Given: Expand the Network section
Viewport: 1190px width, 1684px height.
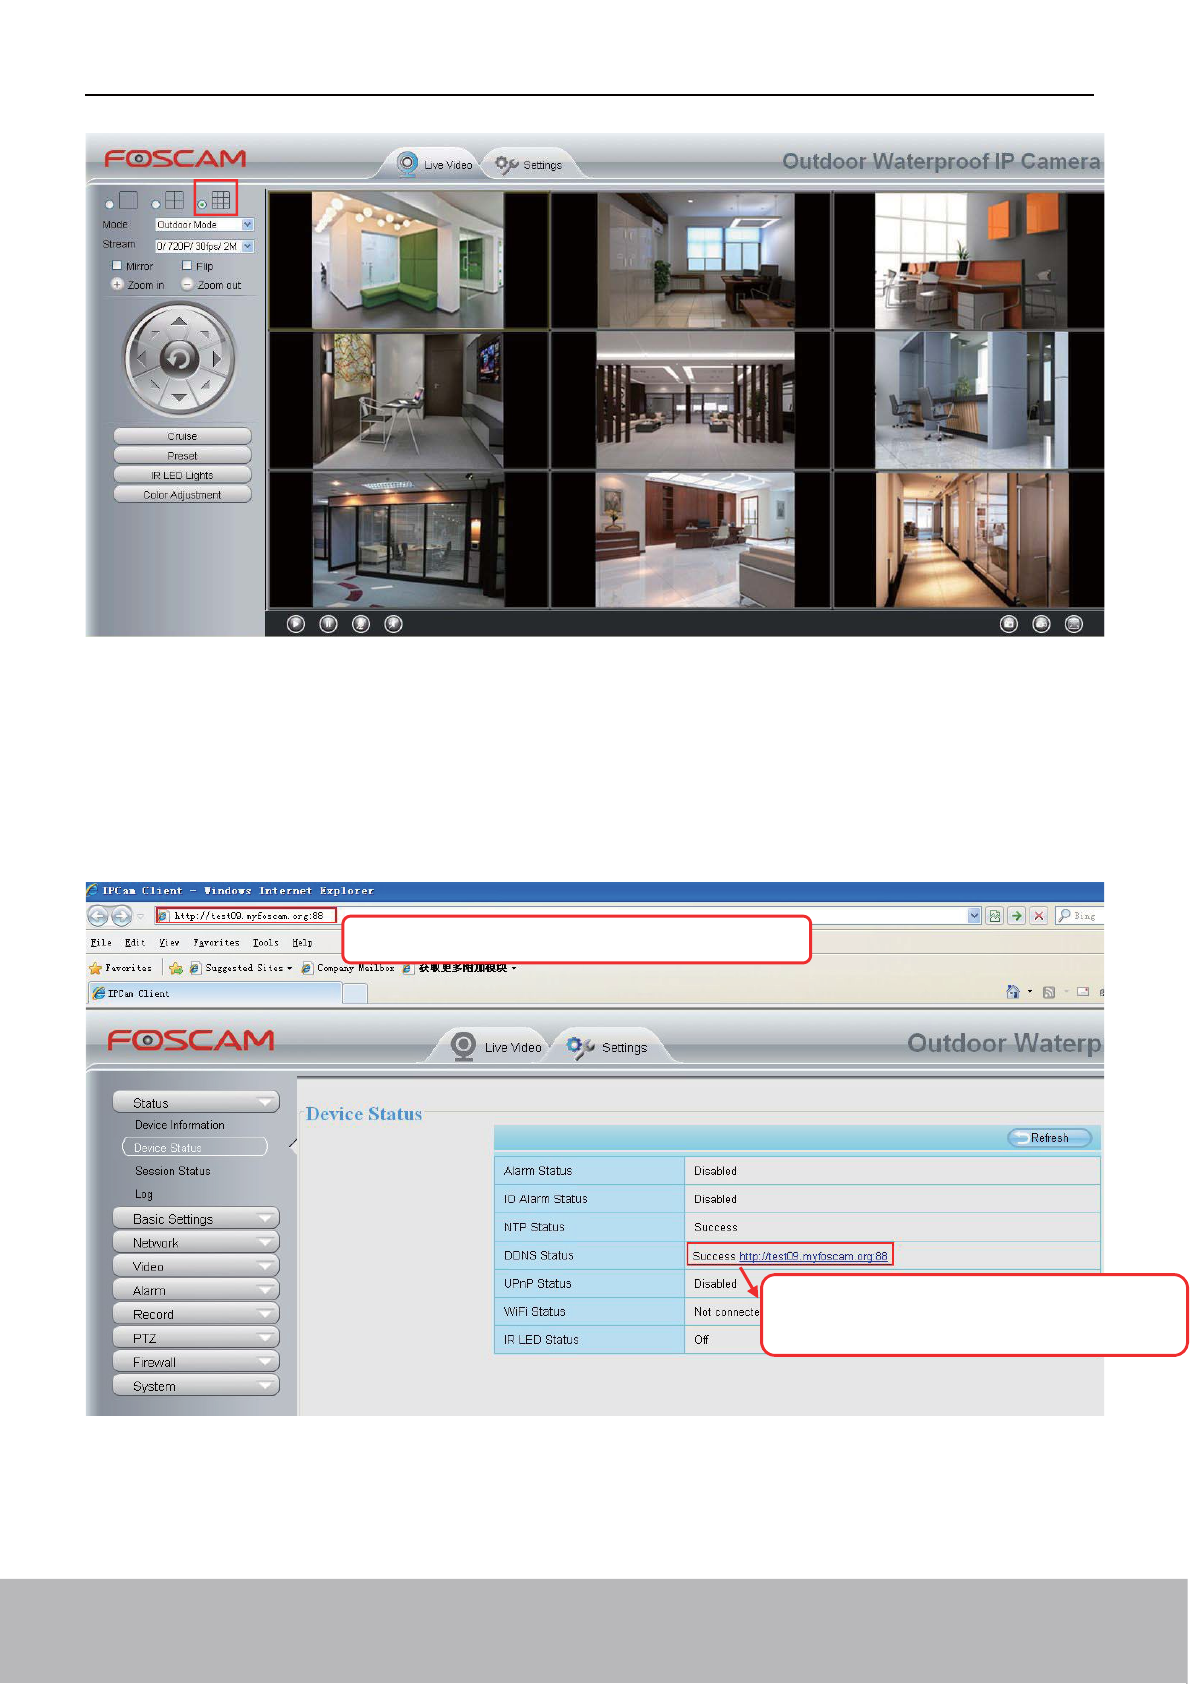Looking at the screenshot, I should pyautogui.click(x=196, y=1242).
